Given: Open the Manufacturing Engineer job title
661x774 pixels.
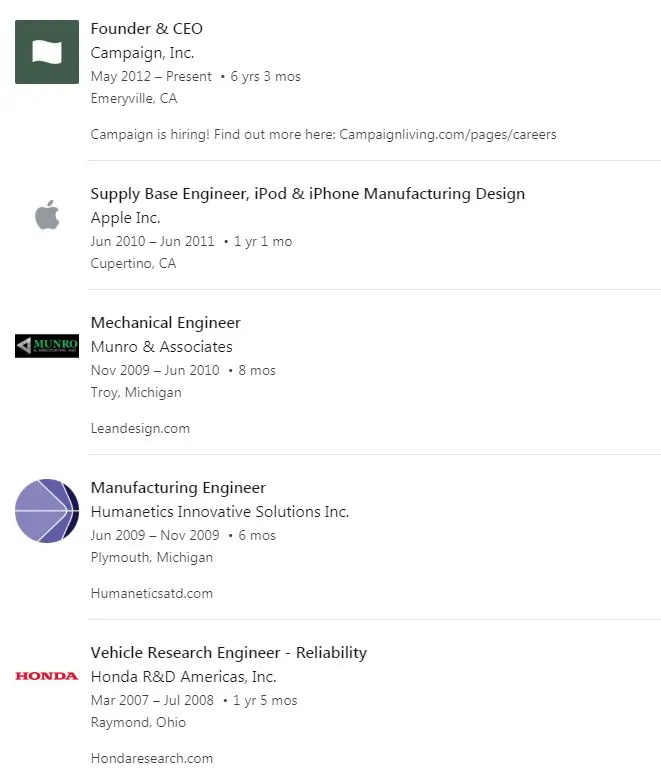Looking at the screenshot, I should pyautogui.click(x=178, y=488).
